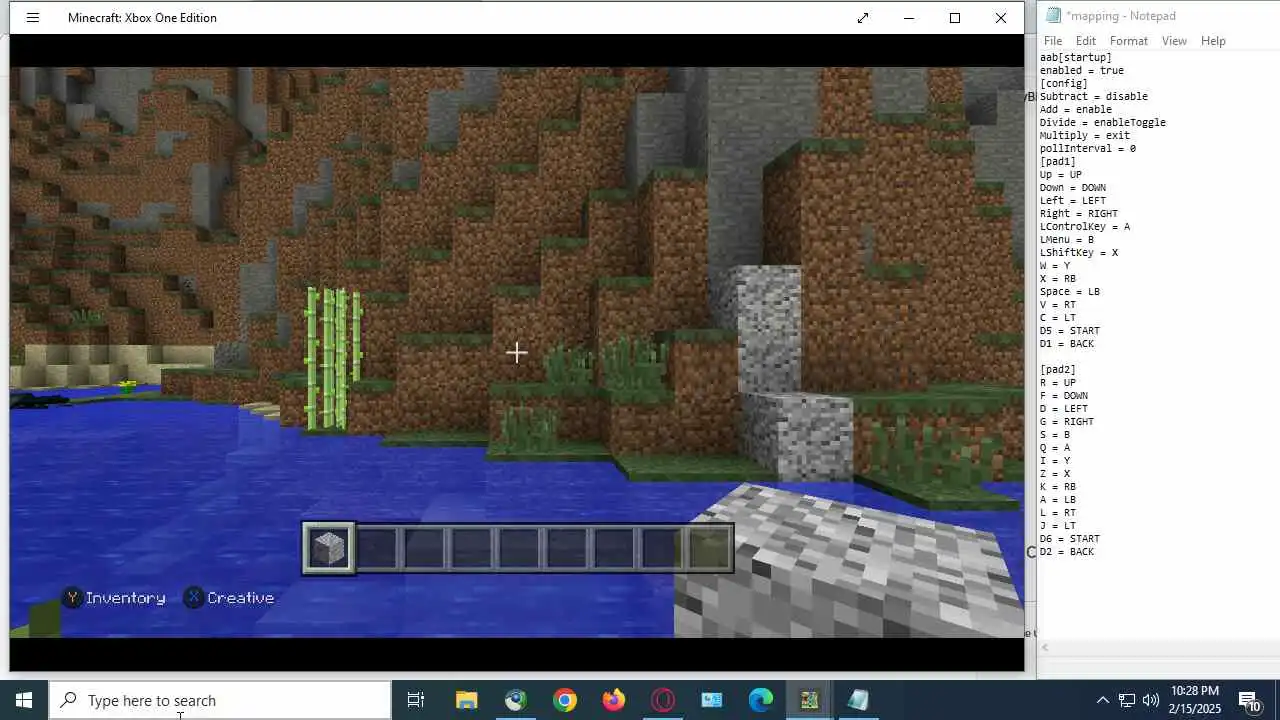This screenshot has height=720, width=1280.
Task: Open Firefox from taskbar
Action: [614, 700]
